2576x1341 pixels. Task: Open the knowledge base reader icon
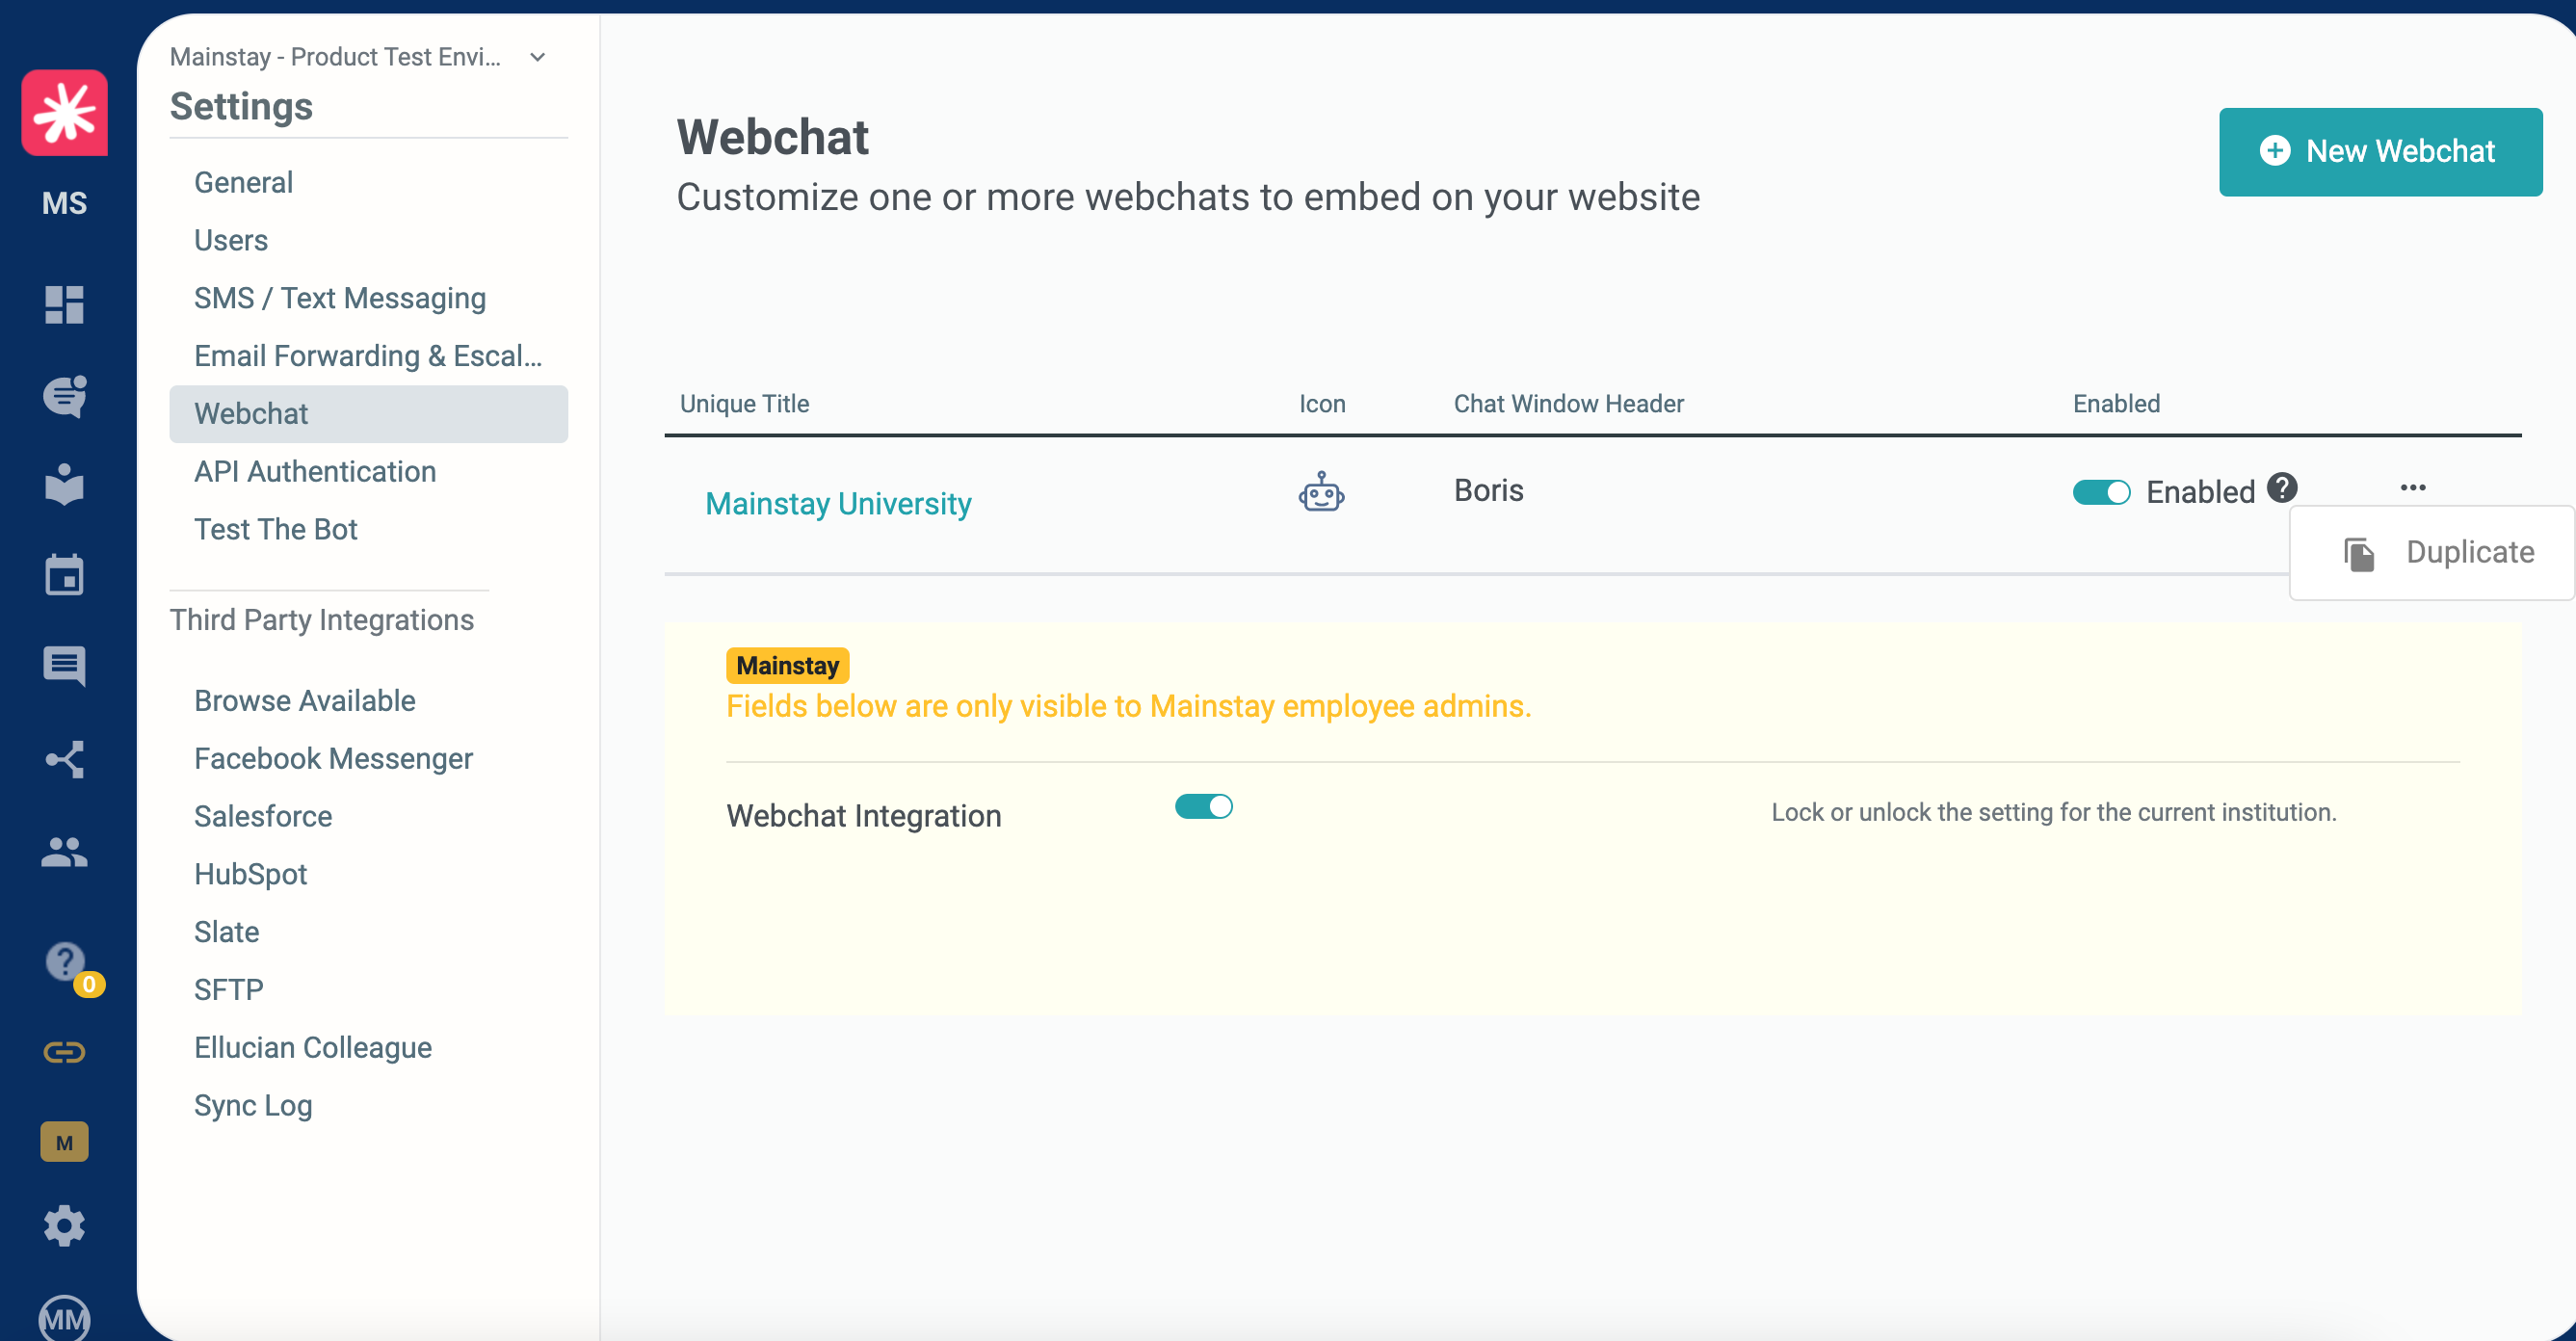click(x=64, y=485)
